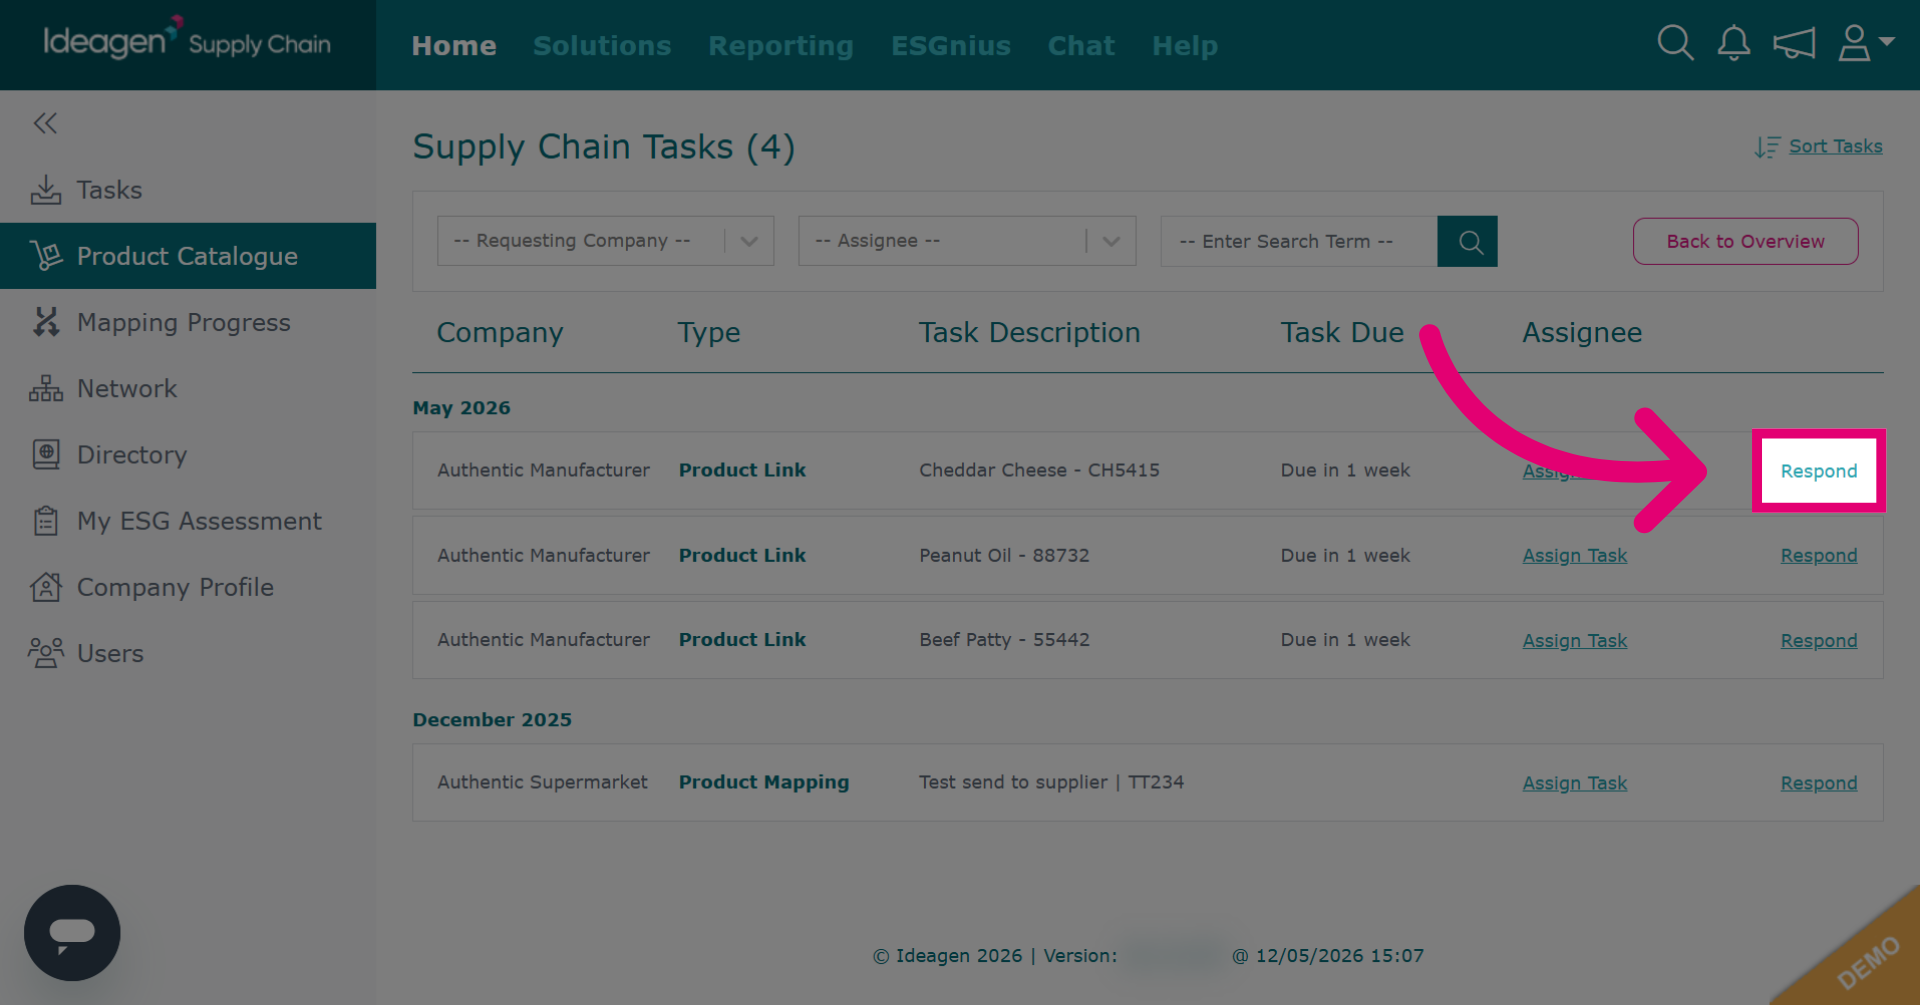Click 'Beef Patty - 55442' description
Screen dimensions: 1920x1005
coord(1004,640)
